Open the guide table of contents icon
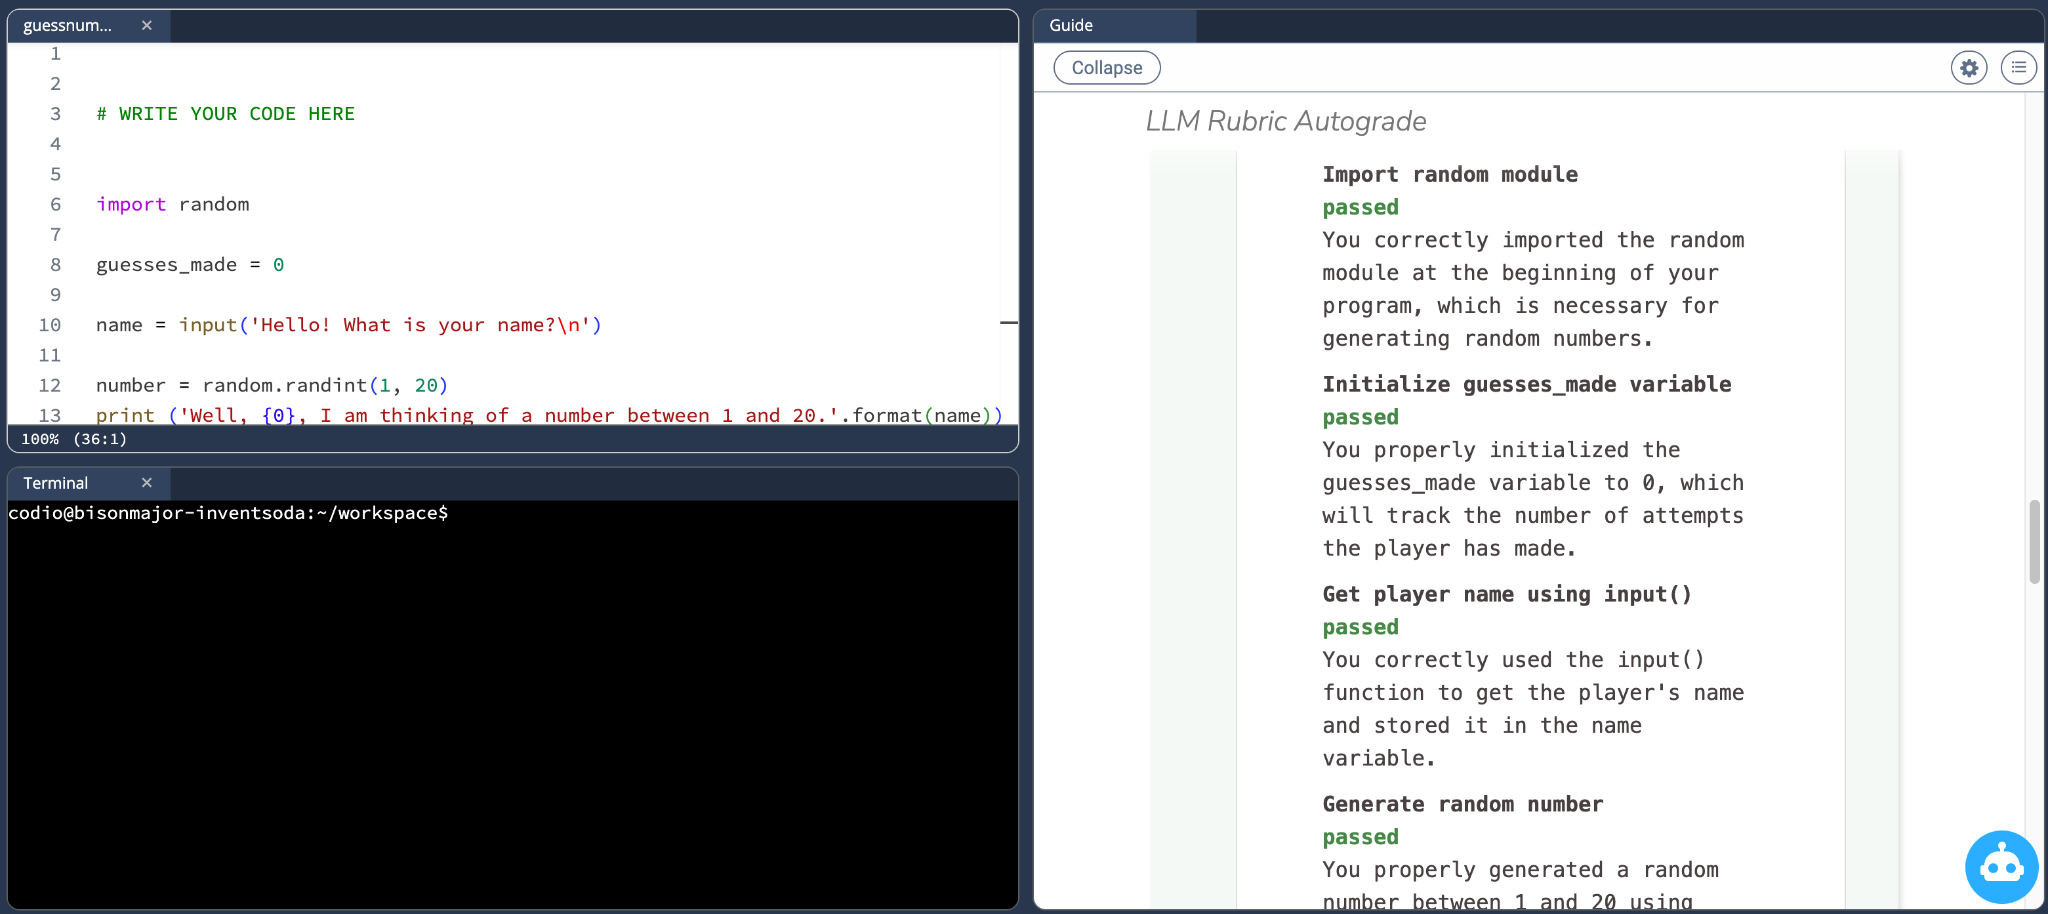Viewport: 2048px width, 914px height. pyautogui.click(x=2018, y=68)
